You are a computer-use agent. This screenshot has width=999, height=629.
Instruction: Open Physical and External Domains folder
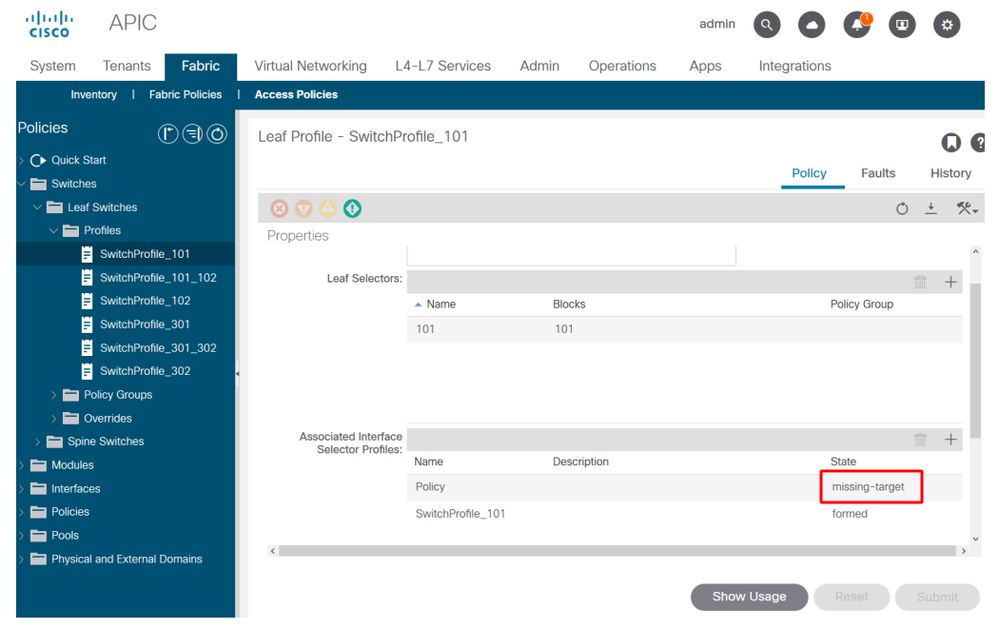coord(126,559)
